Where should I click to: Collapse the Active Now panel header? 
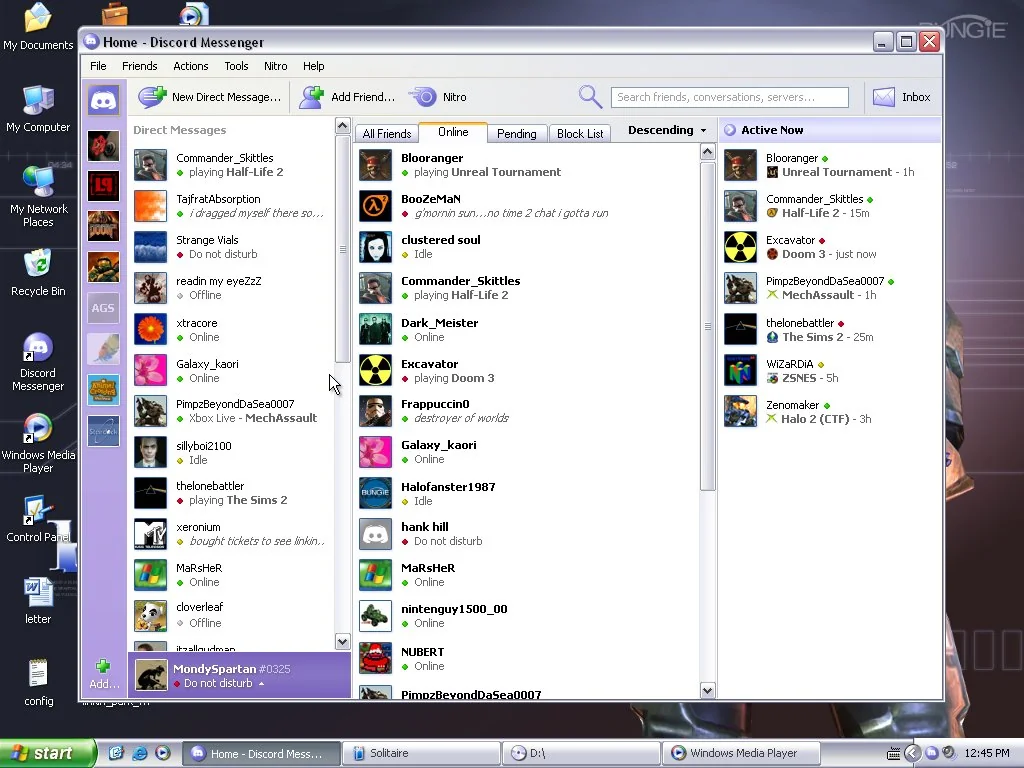(x=729, y=130)
